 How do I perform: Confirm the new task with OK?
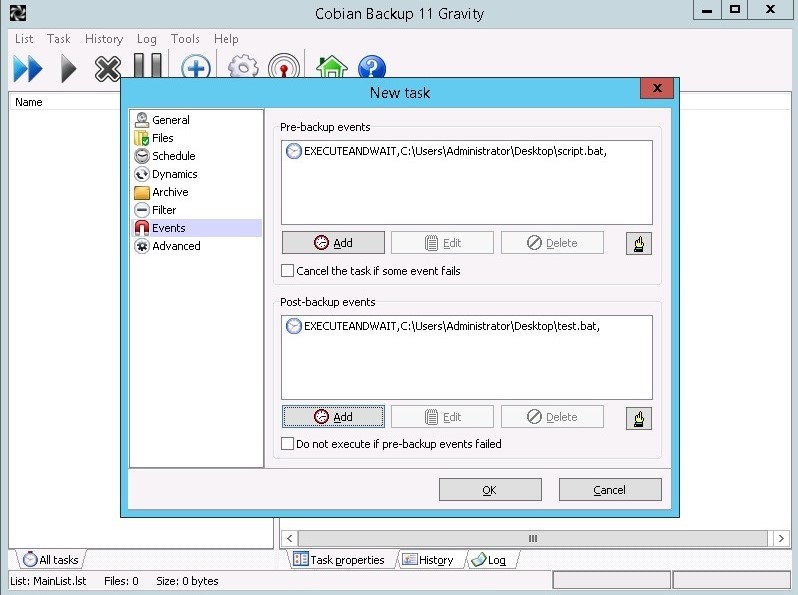(490, 490)
